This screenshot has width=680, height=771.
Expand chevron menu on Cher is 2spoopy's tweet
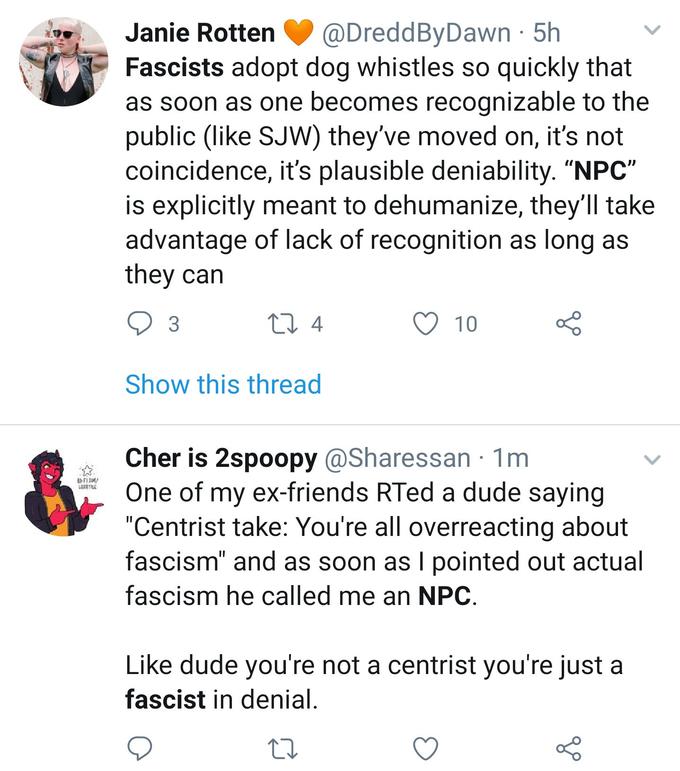click(x=653, y=460)
